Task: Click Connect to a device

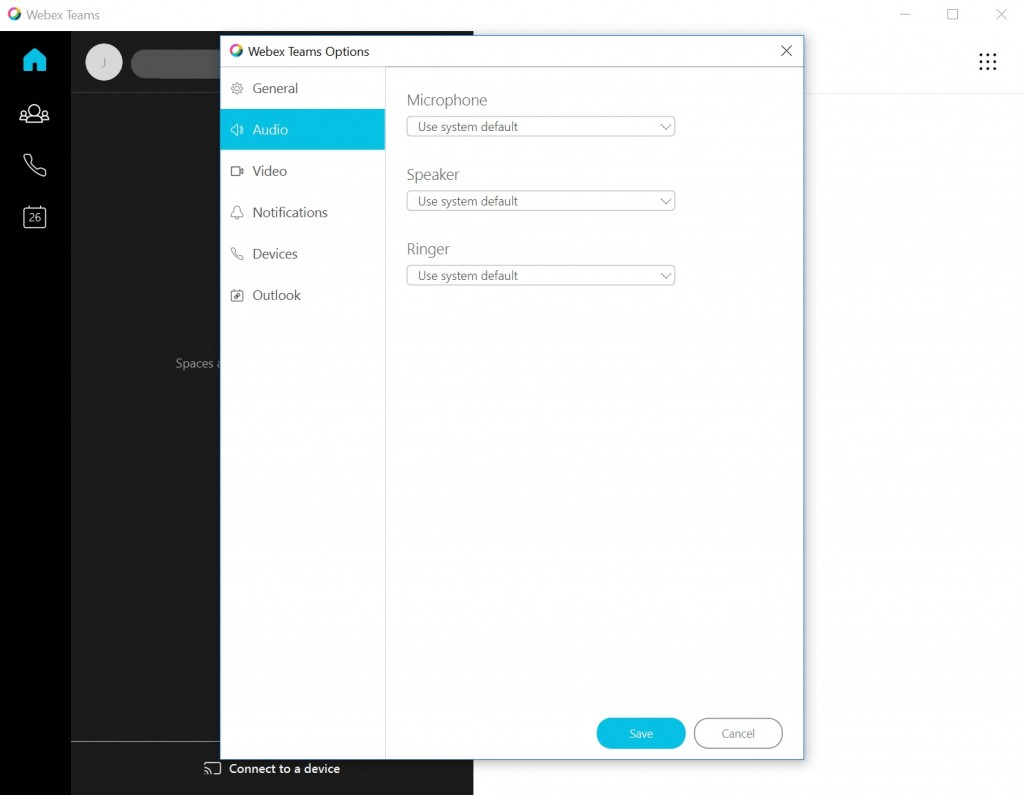Action: tap(284, 769)
